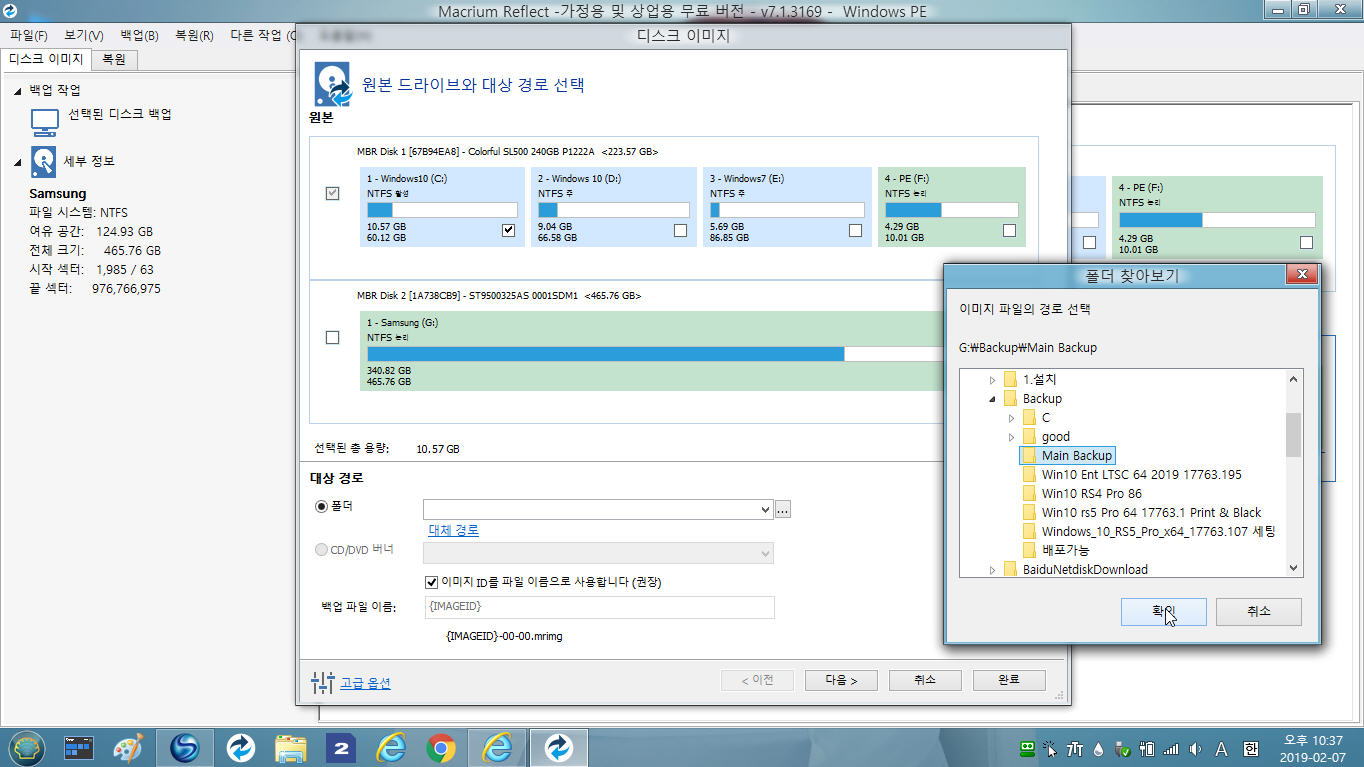Screen dimensions: 1364x767
Task: Collapse the Backup folder node
Action: pos(993,399)
